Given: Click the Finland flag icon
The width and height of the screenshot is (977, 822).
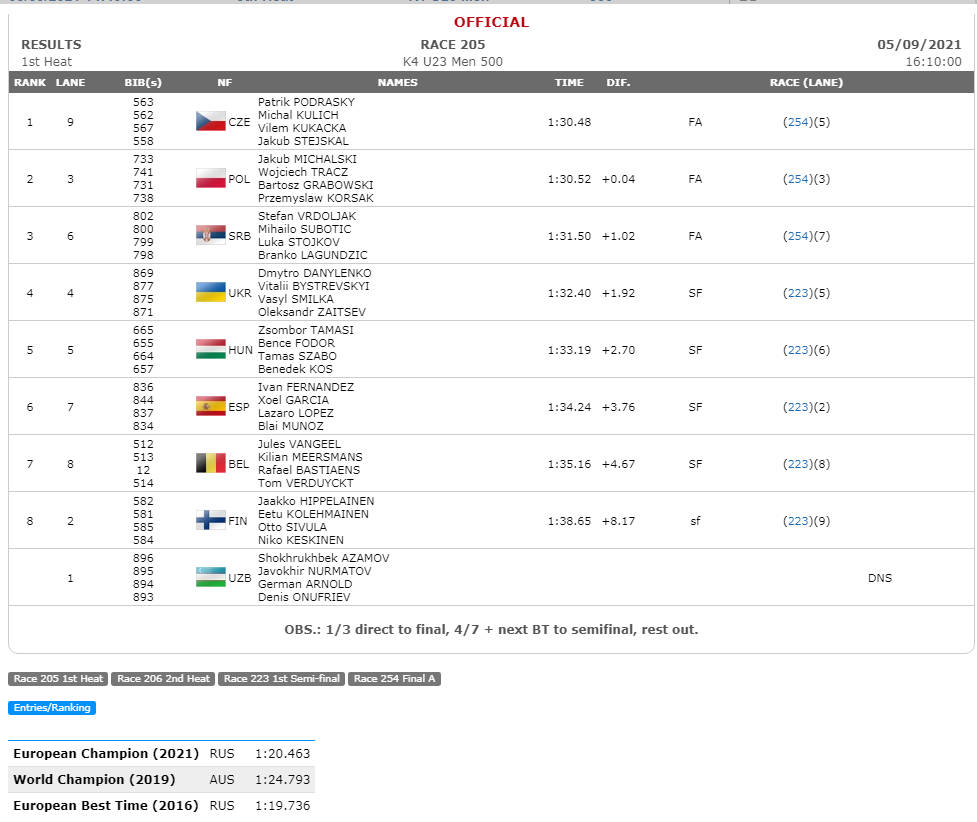Looking at the screenshot, I should 211,521.
